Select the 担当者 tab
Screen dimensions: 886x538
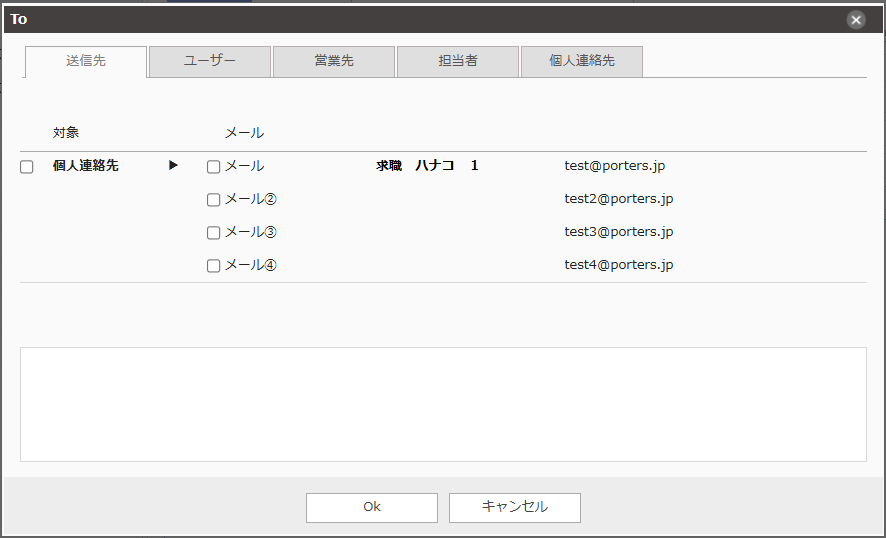(x=458, y=61)
